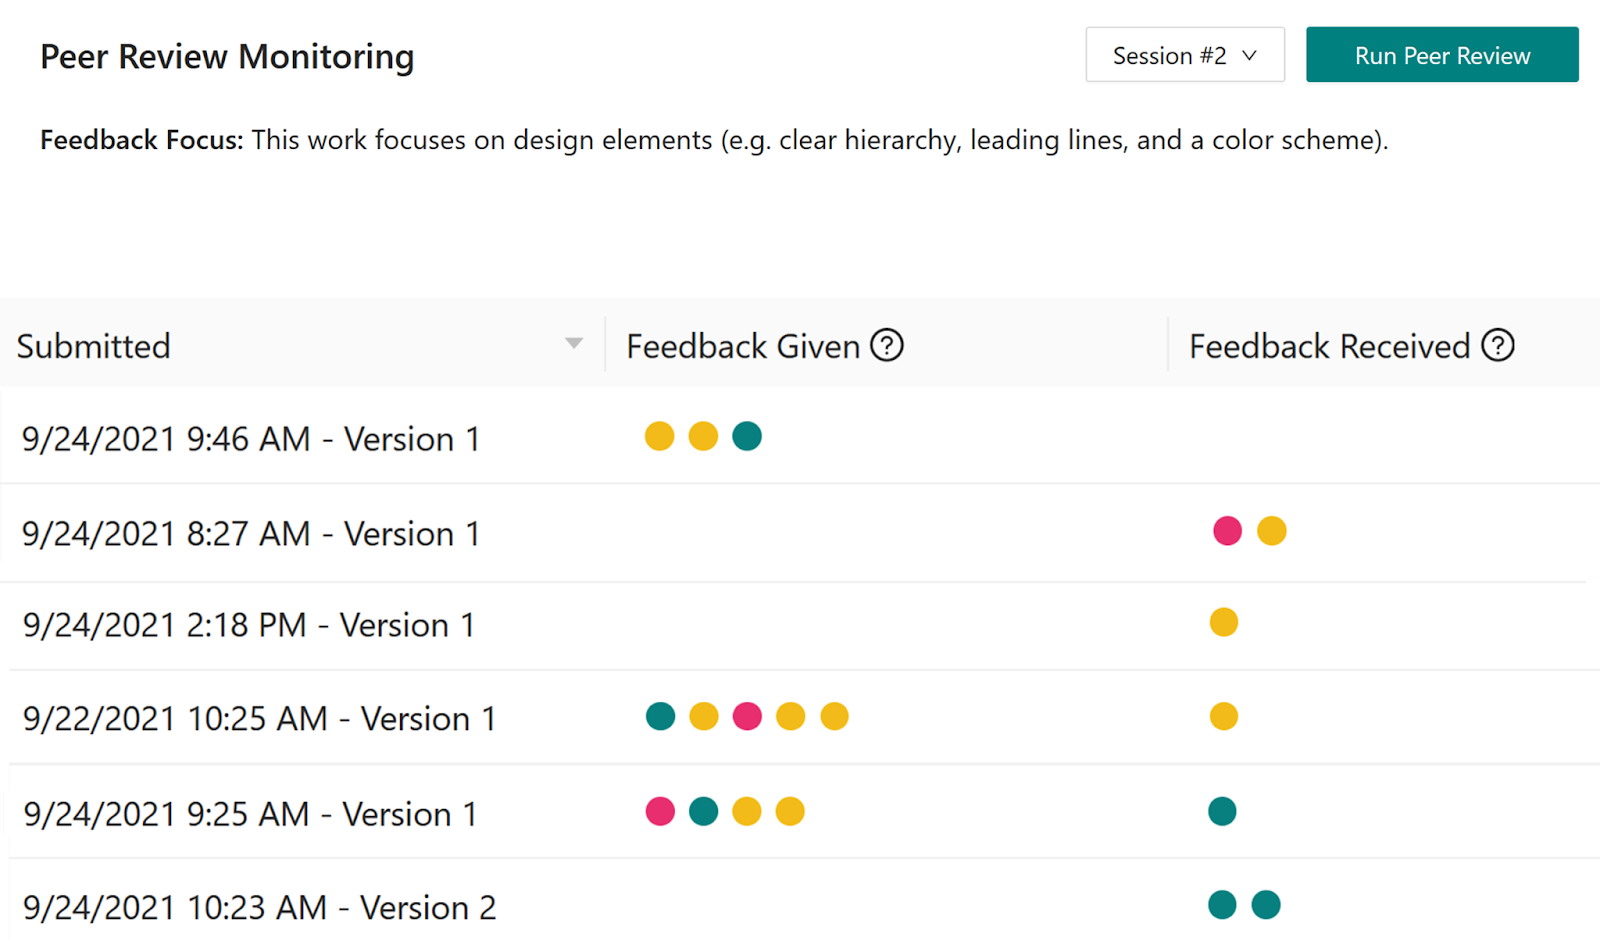Click the Feedback Given column header
This screenshot has width=1600, height=941.
pyautogui.click(x=743, y=346)
